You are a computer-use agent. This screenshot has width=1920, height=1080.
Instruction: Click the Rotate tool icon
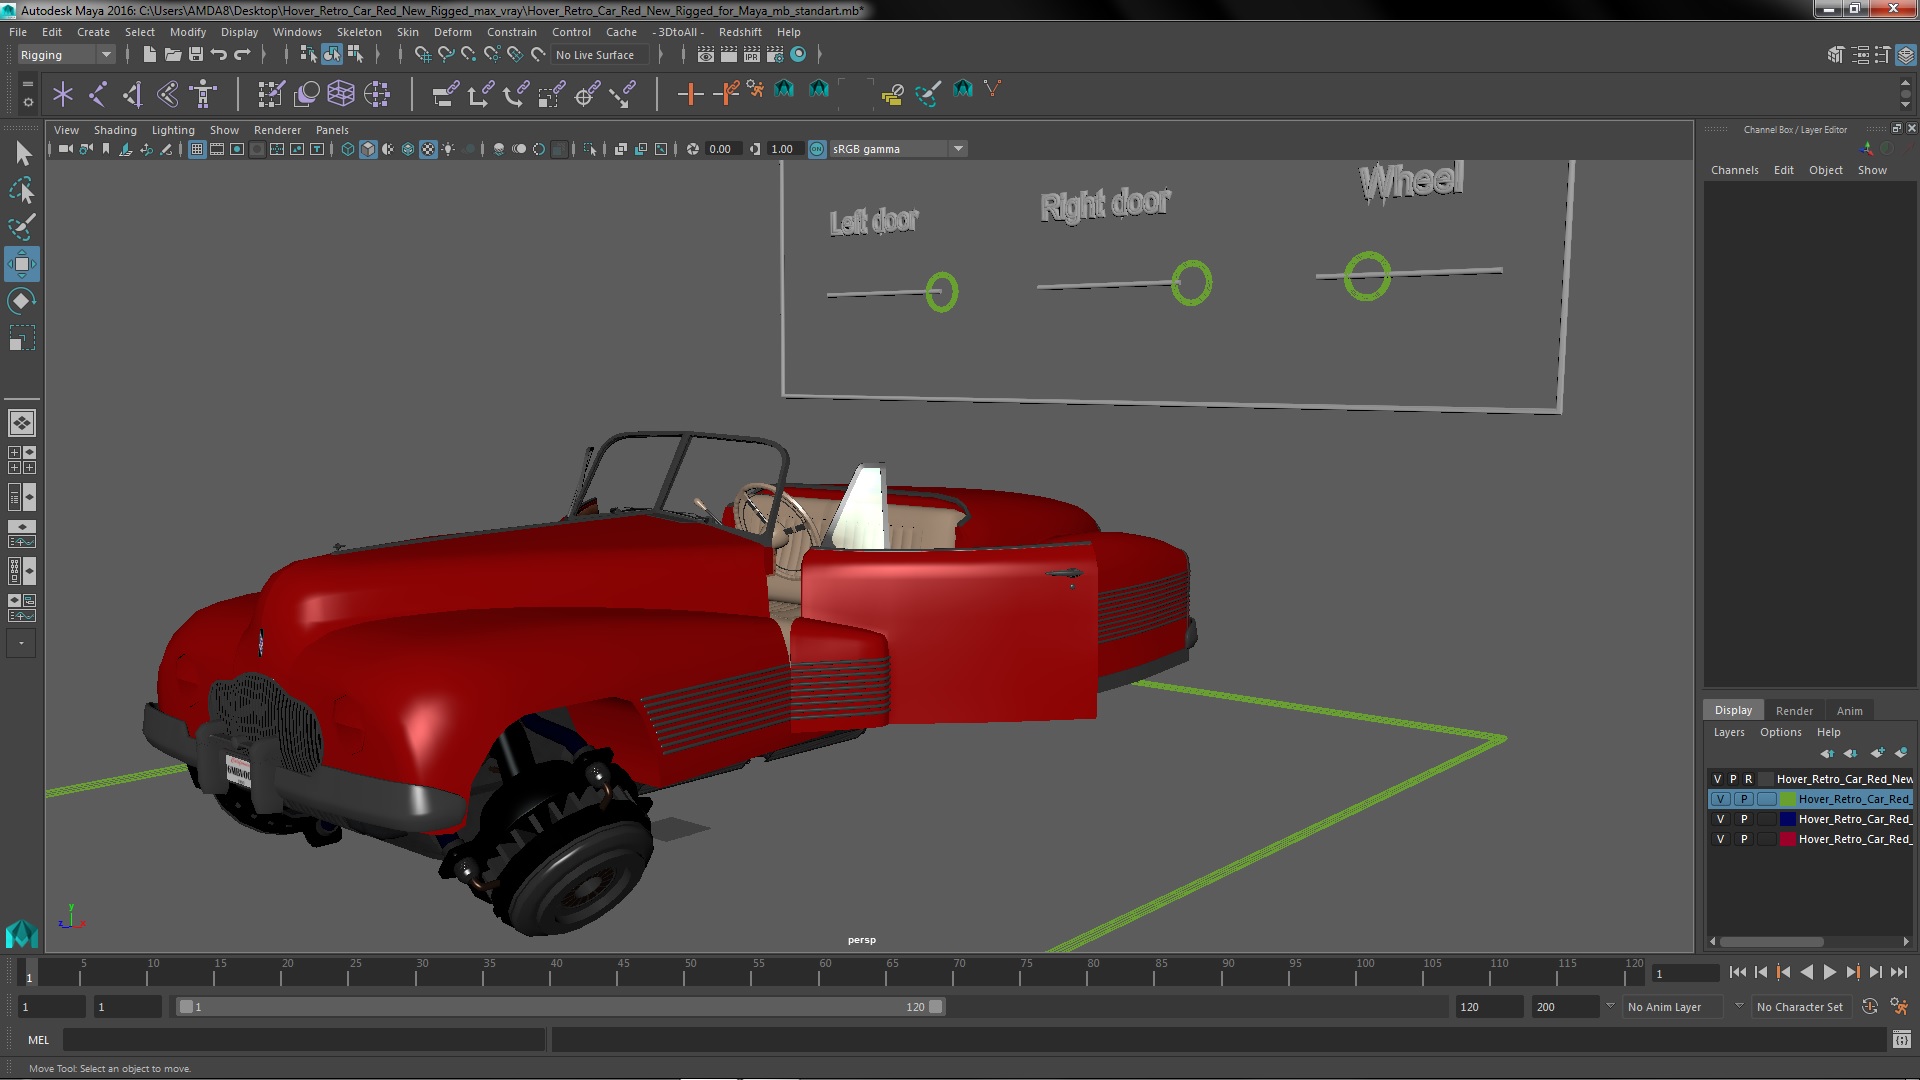[x=21, y=301]
